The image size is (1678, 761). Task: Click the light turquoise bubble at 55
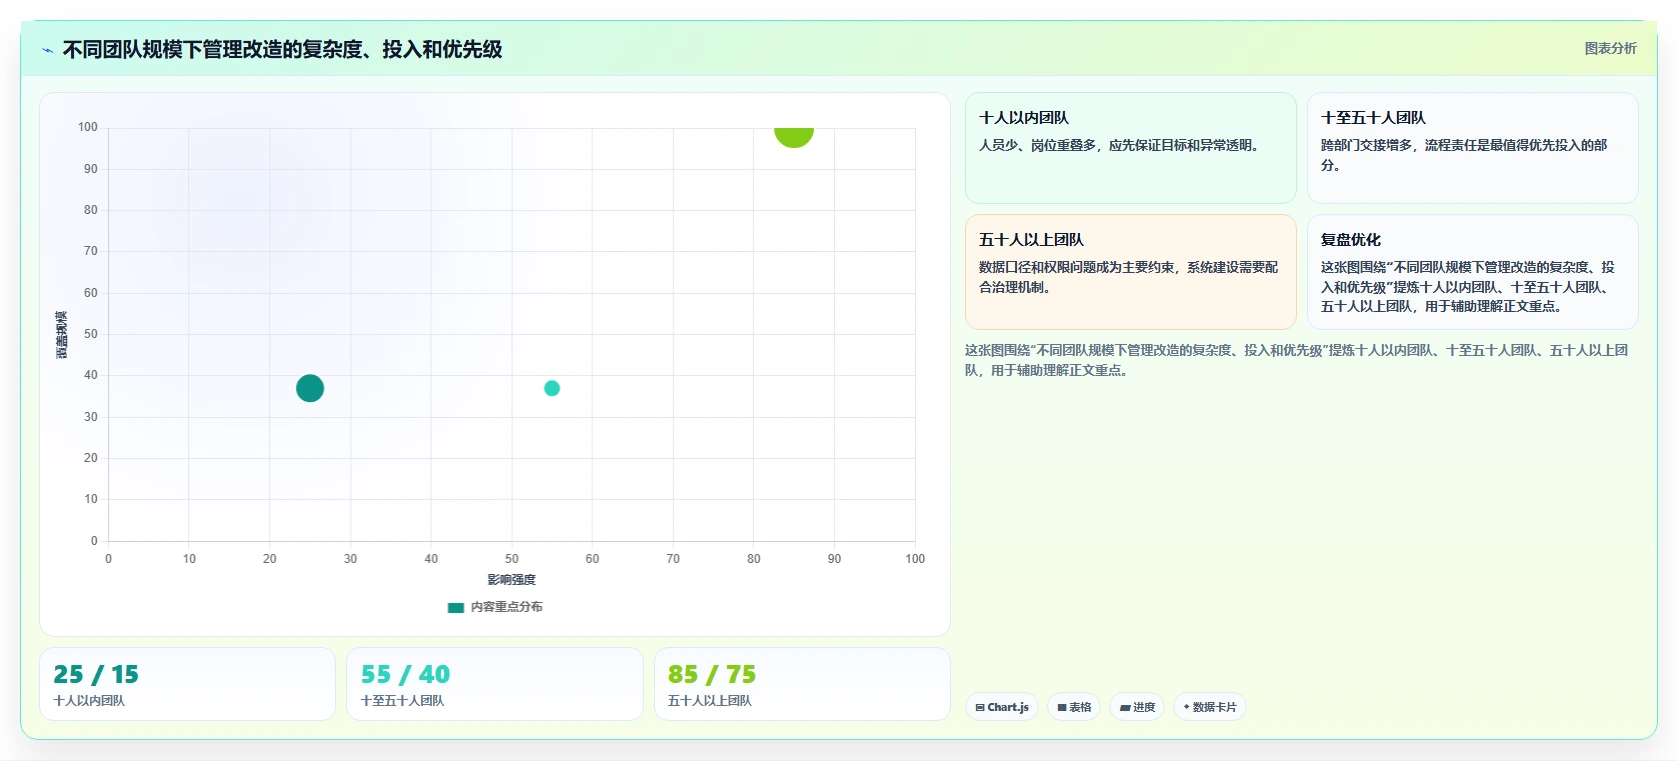point(552,388)
